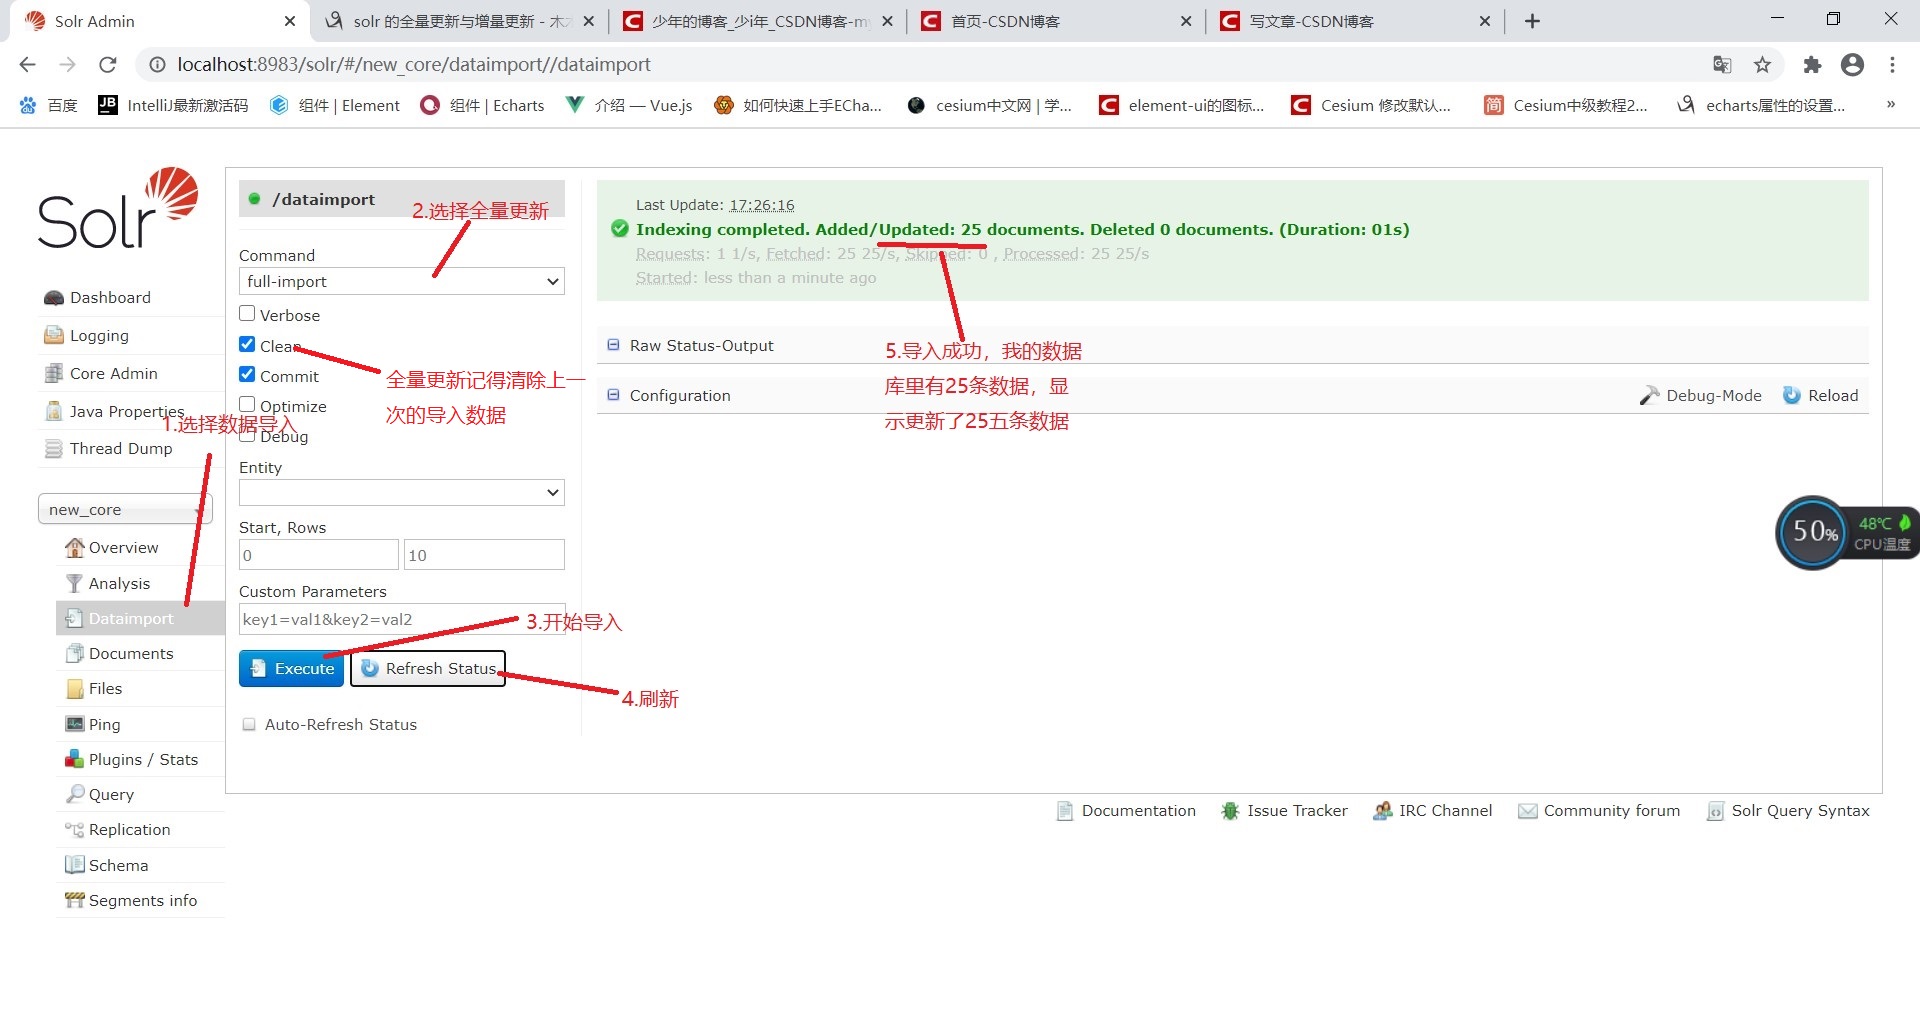Click the IRC Channel icon

pyautogui.click(x=1382, y=812)
